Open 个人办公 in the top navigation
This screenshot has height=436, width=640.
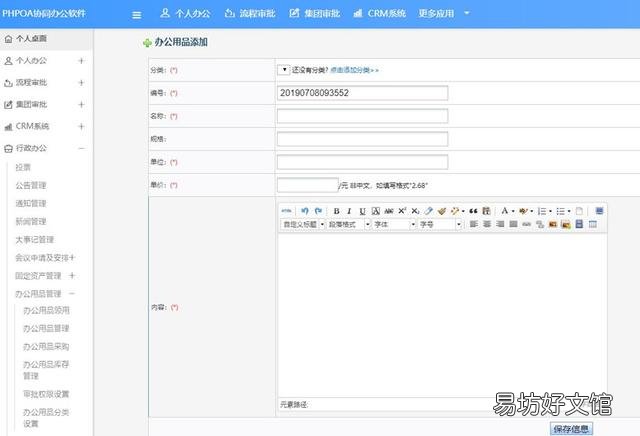[x=186, y=13]
